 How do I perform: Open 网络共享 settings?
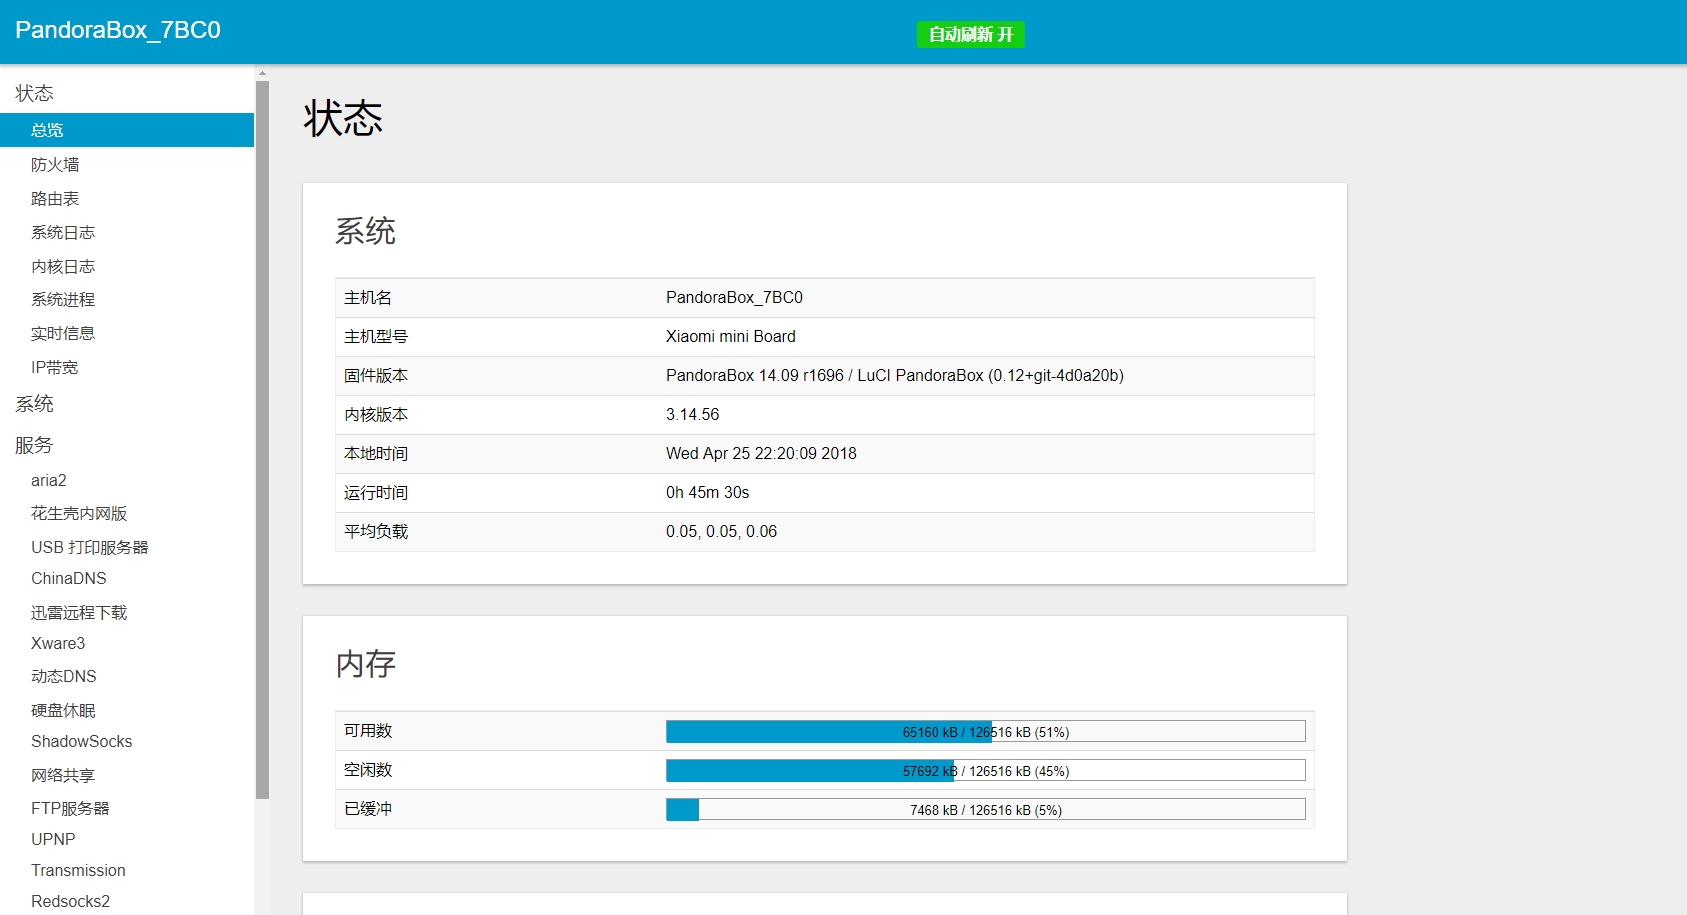coord(63,775)
